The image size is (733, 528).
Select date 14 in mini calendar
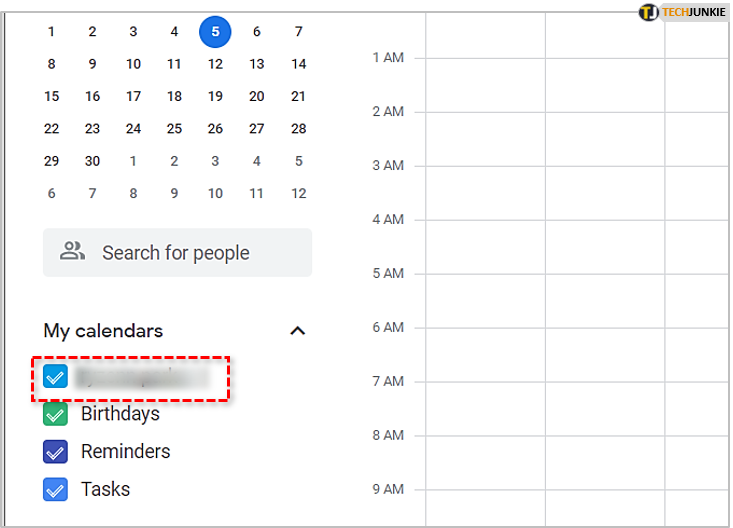click(298, 64)
